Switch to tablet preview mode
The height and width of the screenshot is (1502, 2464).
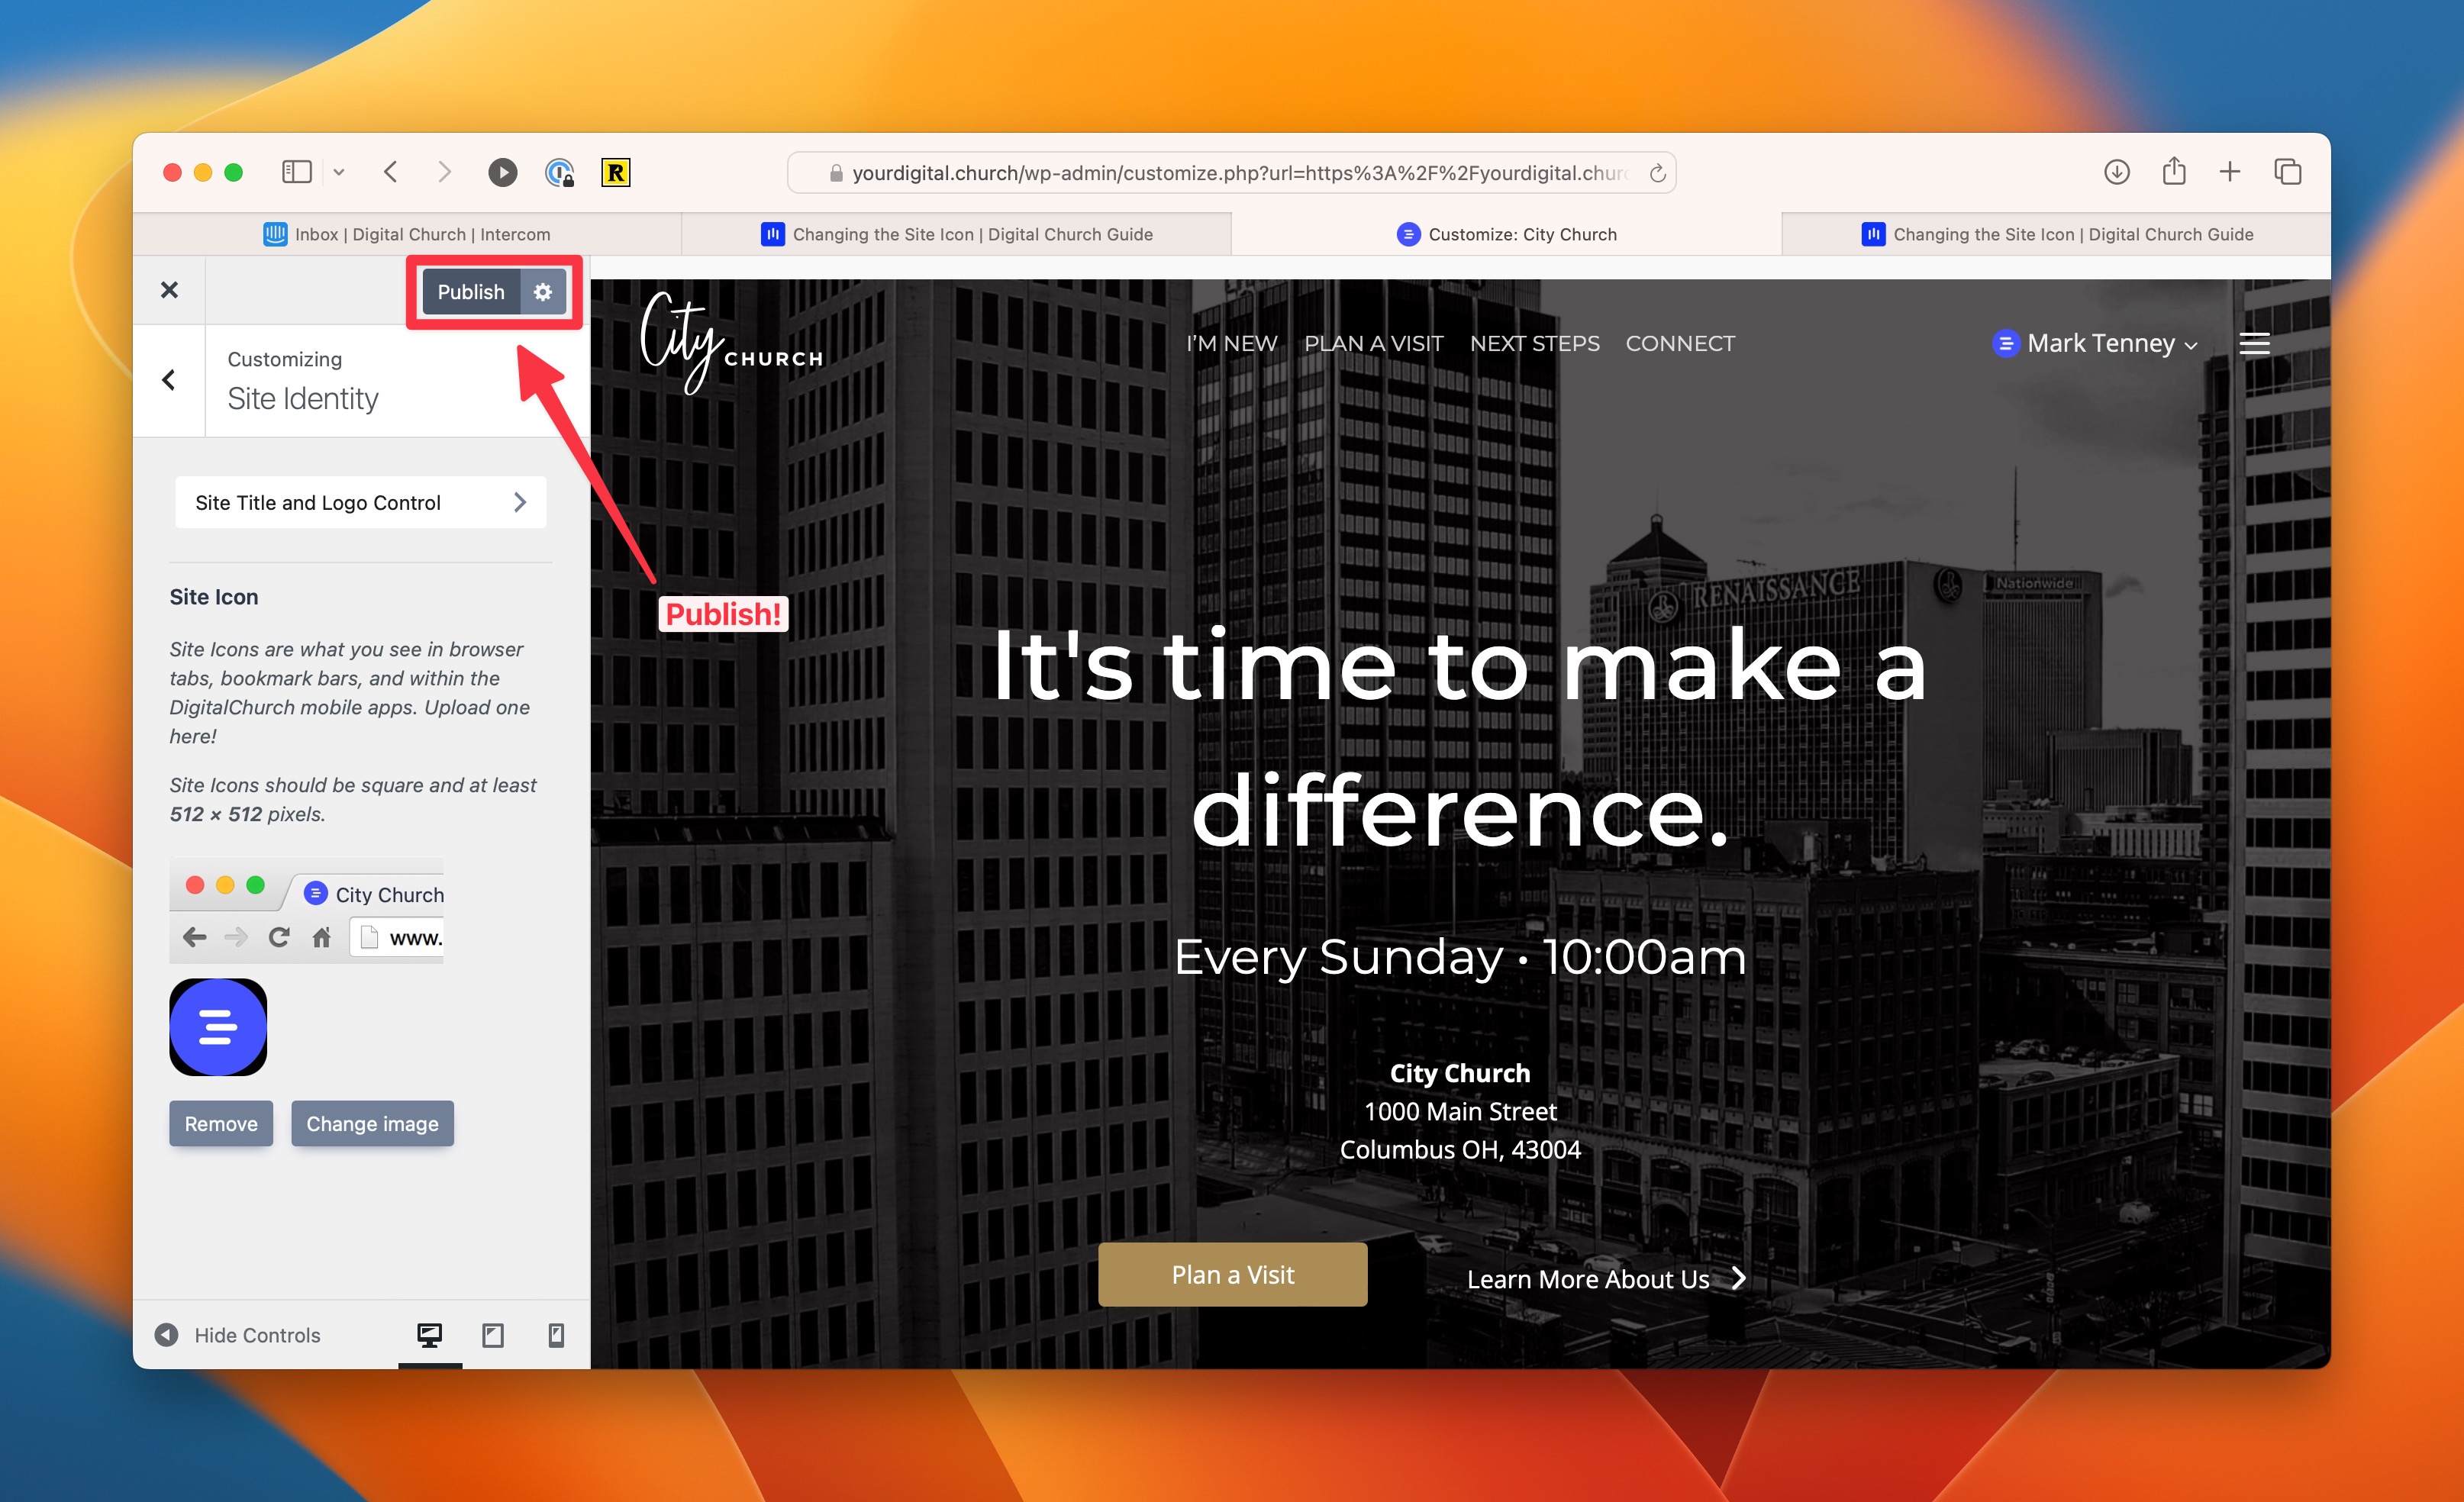click(x=493, y=1335)
